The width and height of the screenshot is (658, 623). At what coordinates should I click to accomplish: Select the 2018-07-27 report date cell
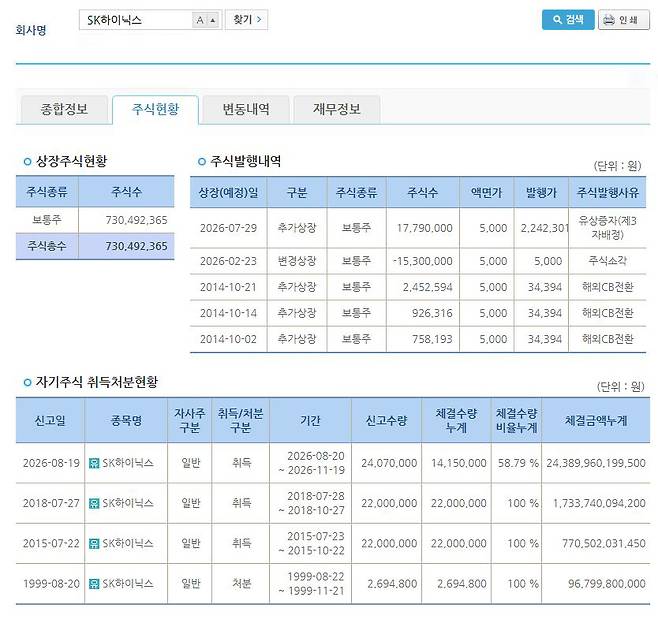click(51, 503)
